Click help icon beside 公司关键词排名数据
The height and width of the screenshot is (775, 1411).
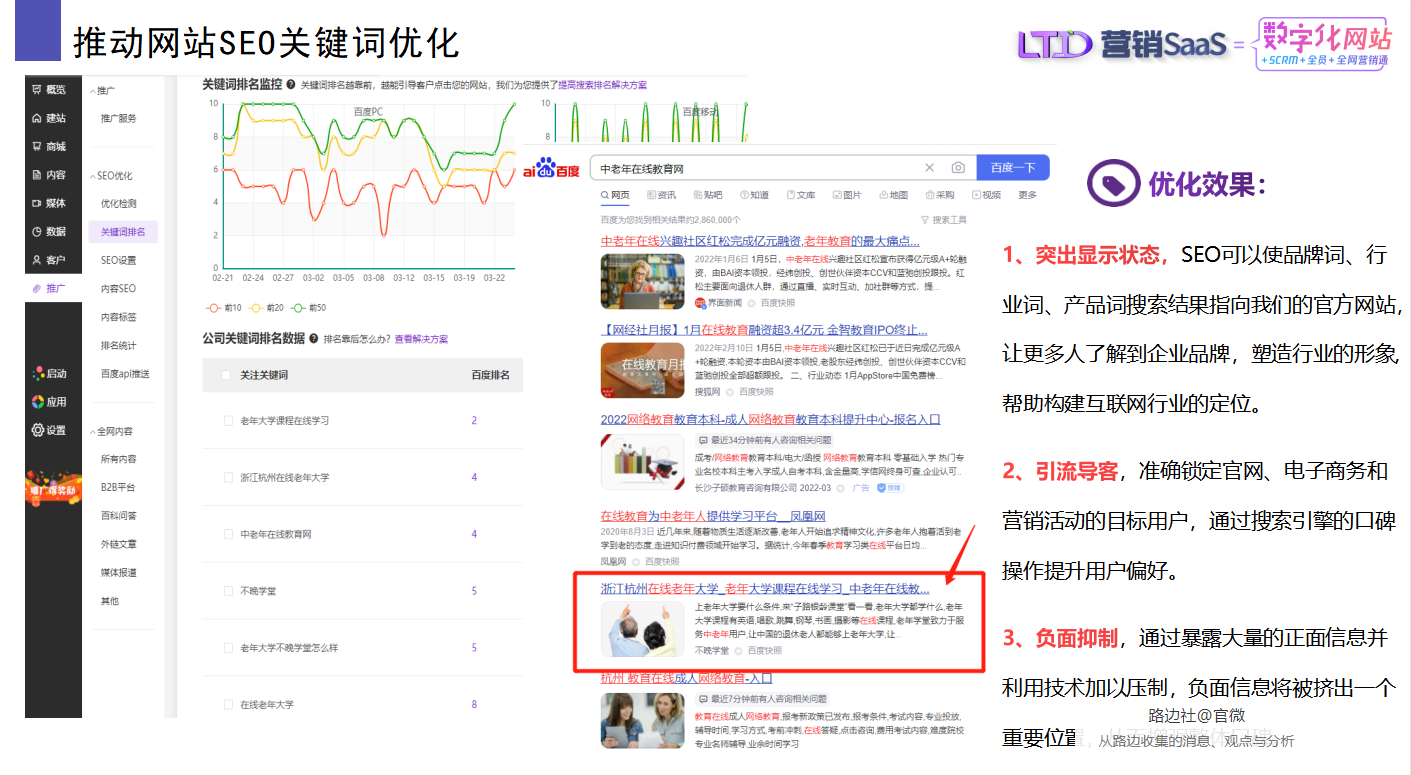tap(314, 339)
